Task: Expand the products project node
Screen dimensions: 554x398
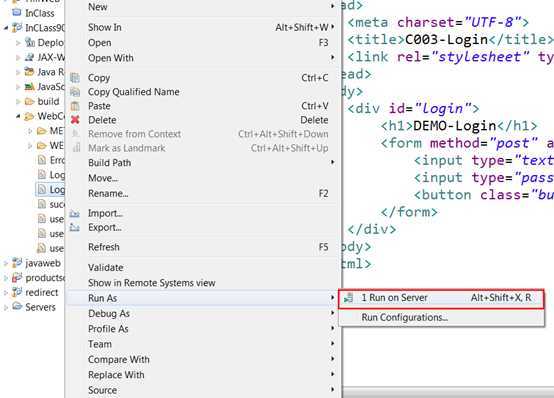Action: 6,278
